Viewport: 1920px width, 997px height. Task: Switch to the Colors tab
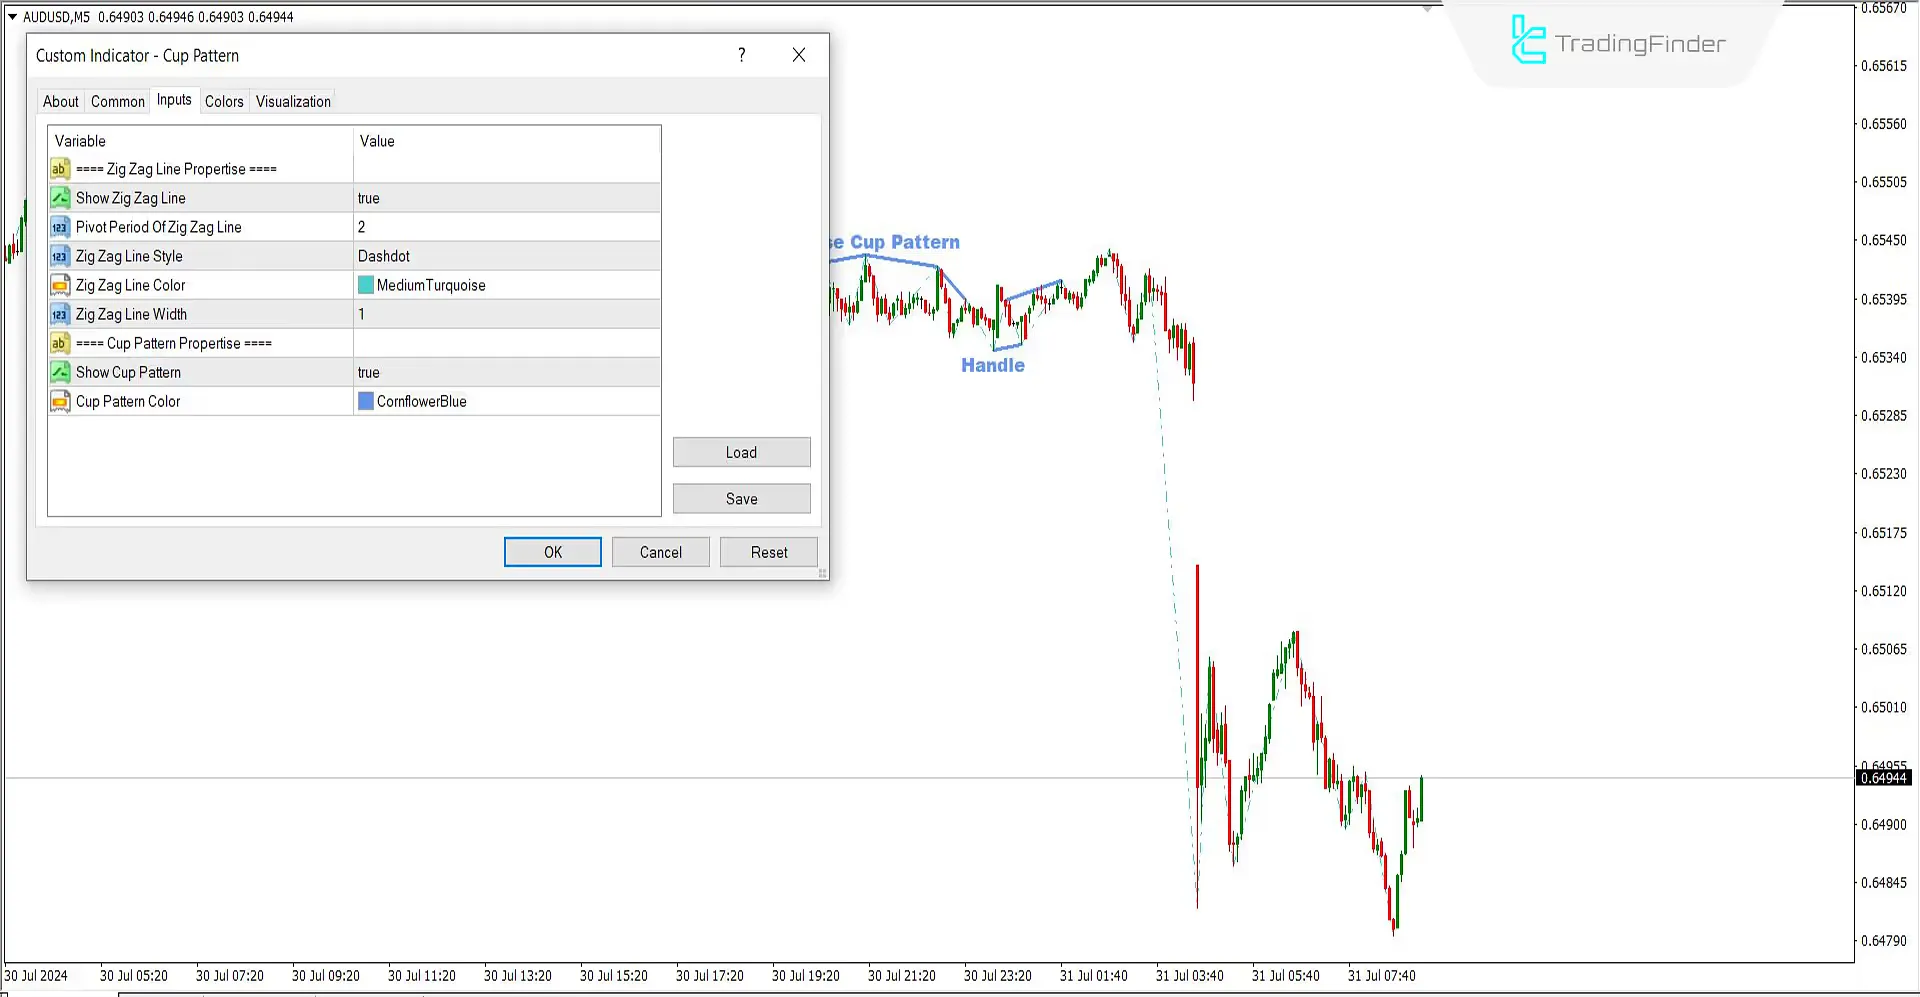click(x=223, y=100)
